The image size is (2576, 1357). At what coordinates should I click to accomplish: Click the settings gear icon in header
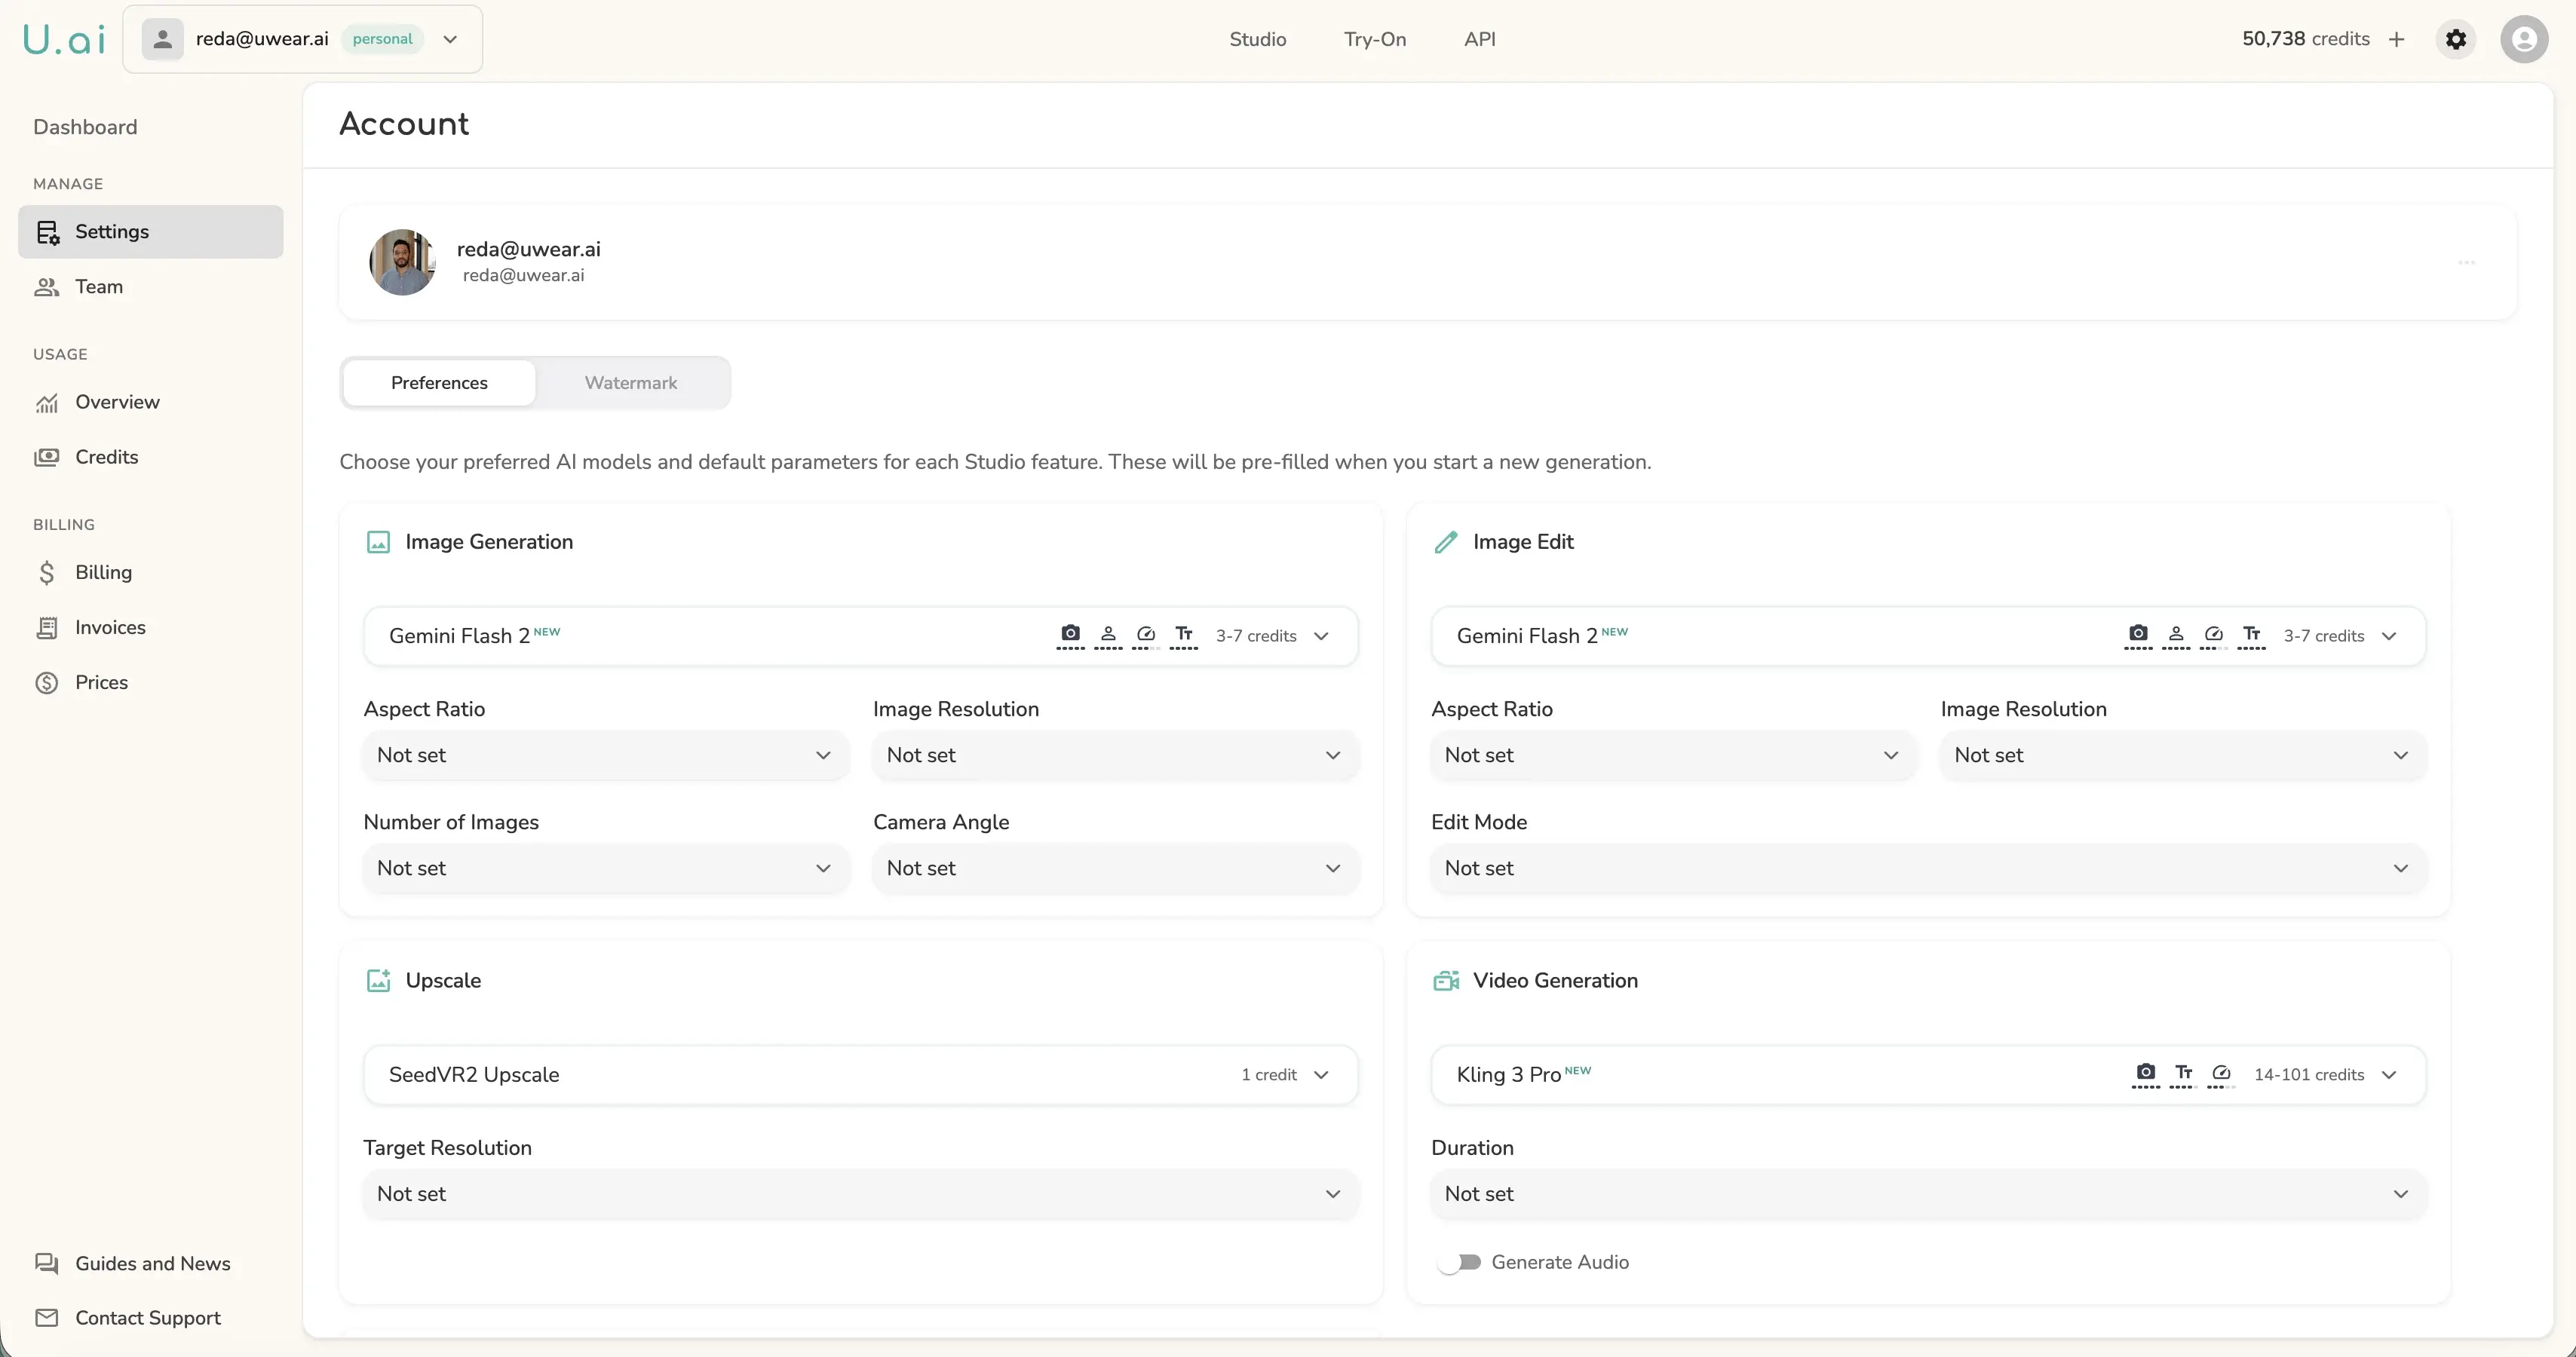tap(2455, 39)
